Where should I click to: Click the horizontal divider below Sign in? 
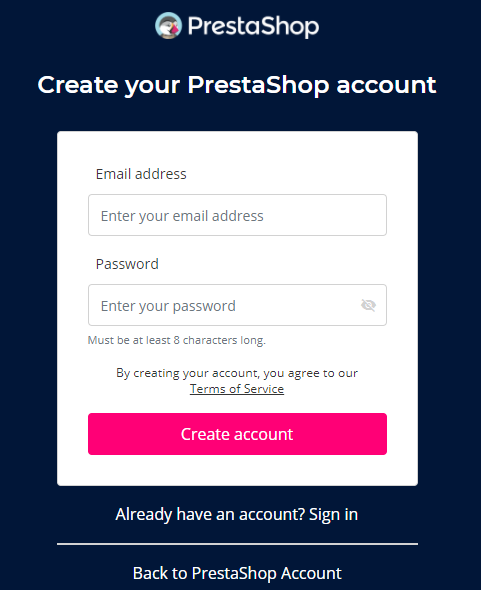click(x=237, y=544)
